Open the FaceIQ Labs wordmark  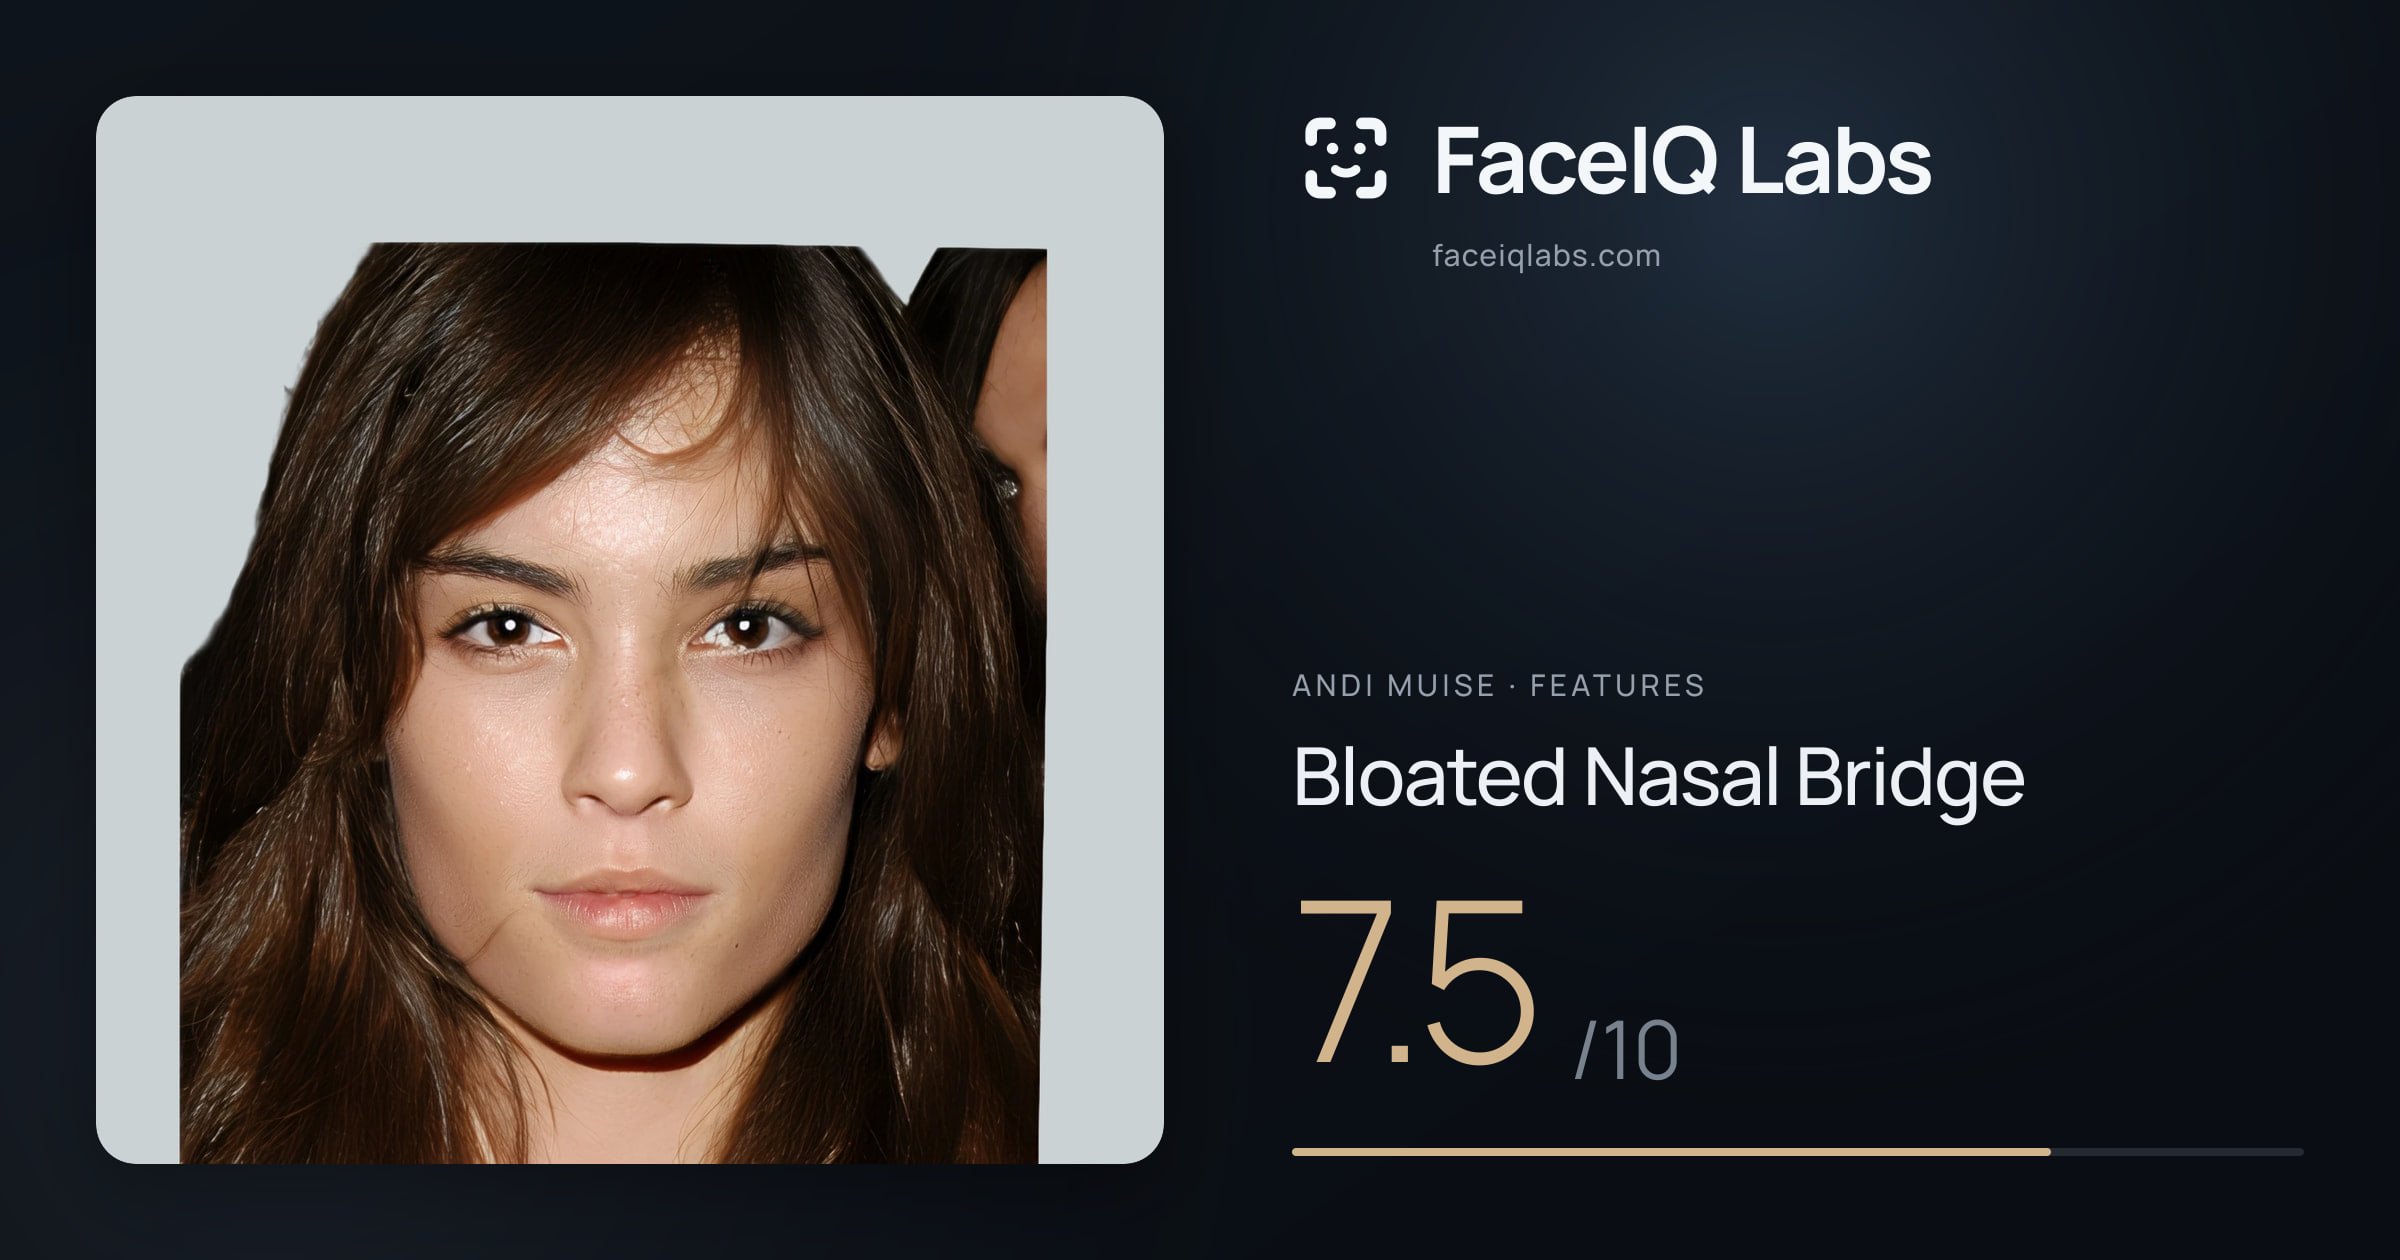coord(1682,161)
